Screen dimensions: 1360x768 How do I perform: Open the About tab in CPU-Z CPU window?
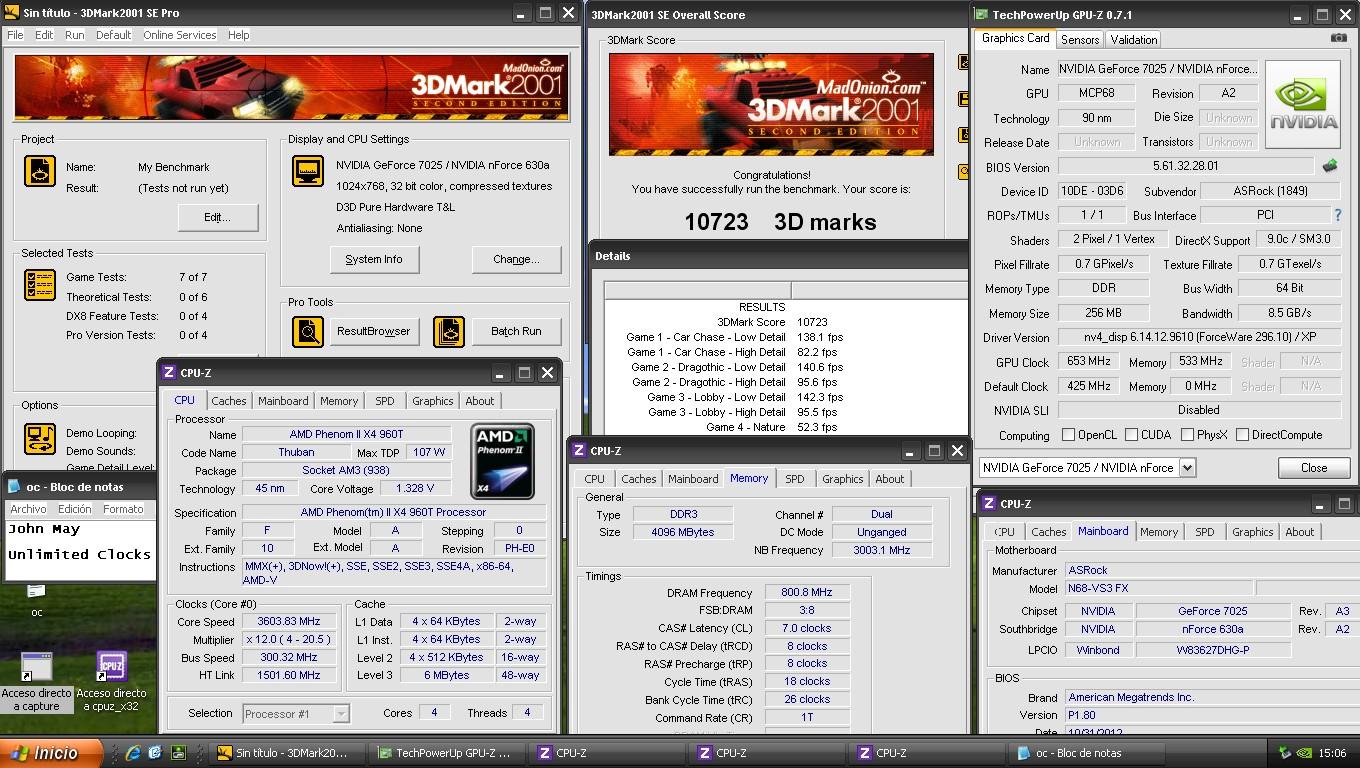point(479,401)
